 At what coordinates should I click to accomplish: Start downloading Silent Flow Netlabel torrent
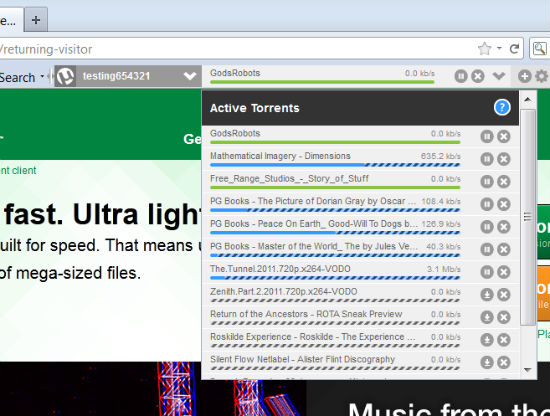pos(487,362)
